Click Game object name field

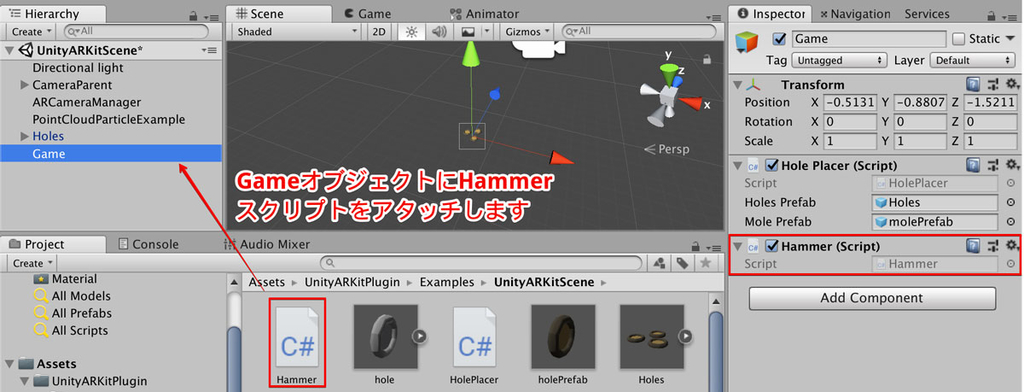869,39
